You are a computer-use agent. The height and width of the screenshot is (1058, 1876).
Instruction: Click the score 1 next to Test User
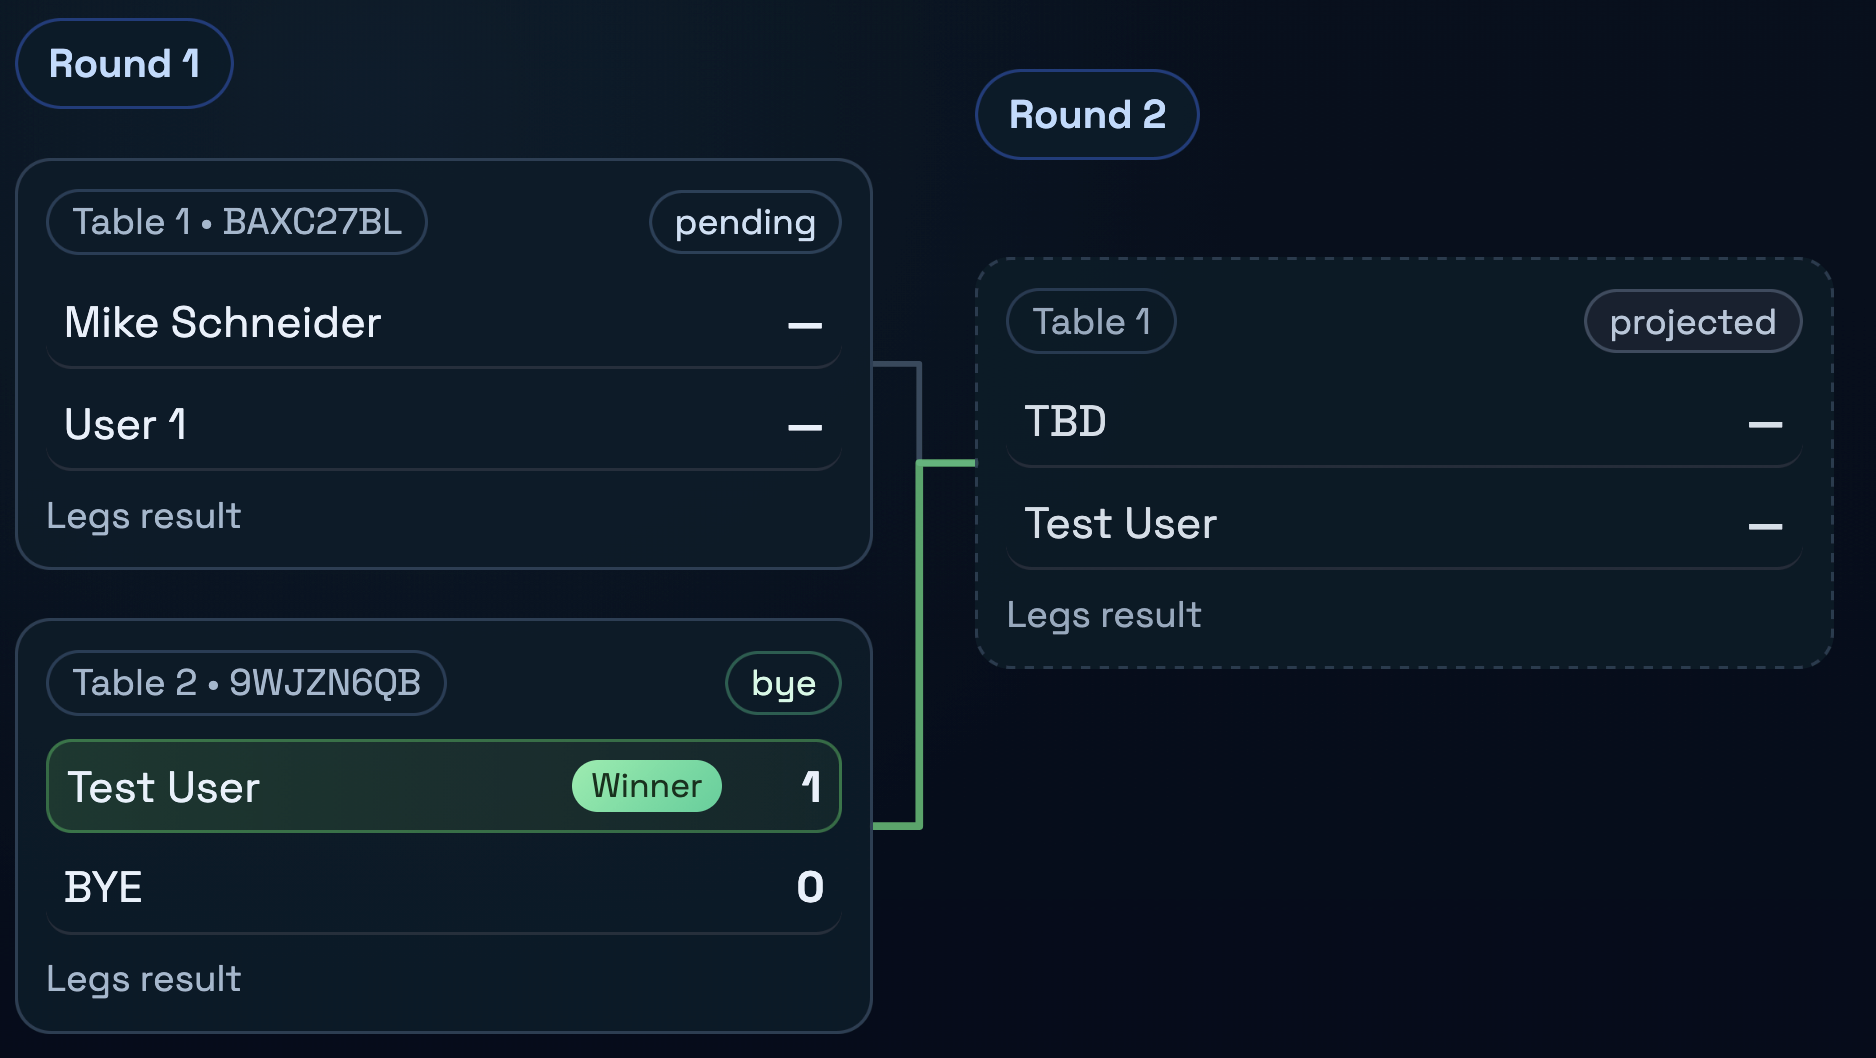(812, 786)
